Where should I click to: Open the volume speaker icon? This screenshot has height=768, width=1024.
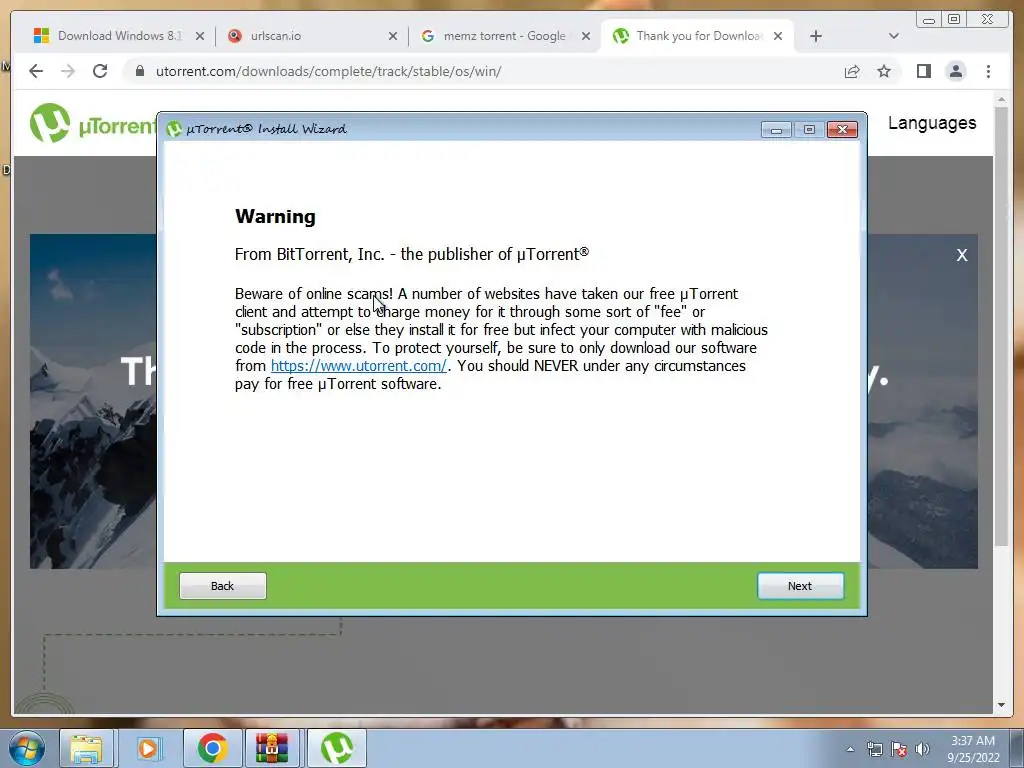(x=922, y=749)
